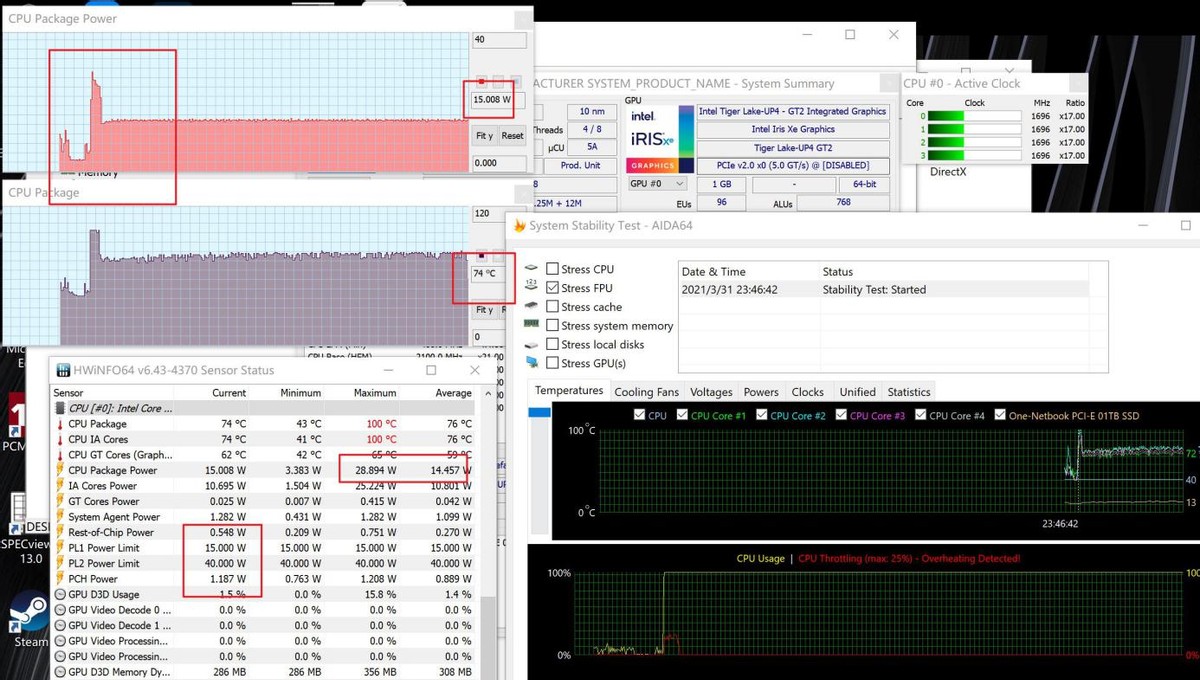Uncheck the Stress FPU checkbox
1200x680 pixels.
(552, 288)
